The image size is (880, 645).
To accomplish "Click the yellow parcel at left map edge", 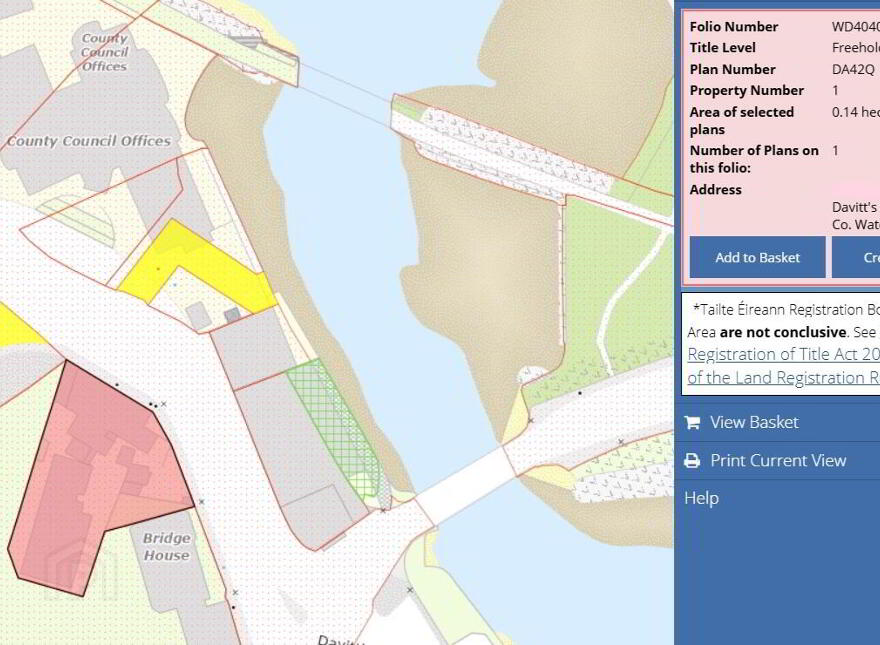I will point(20,326).
